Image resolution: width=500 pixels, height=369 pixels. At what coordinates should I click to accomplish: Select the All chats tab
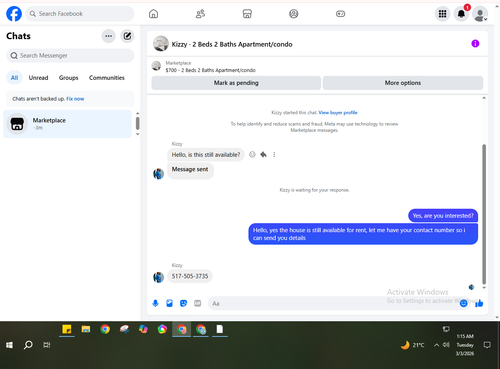[14, 78]
